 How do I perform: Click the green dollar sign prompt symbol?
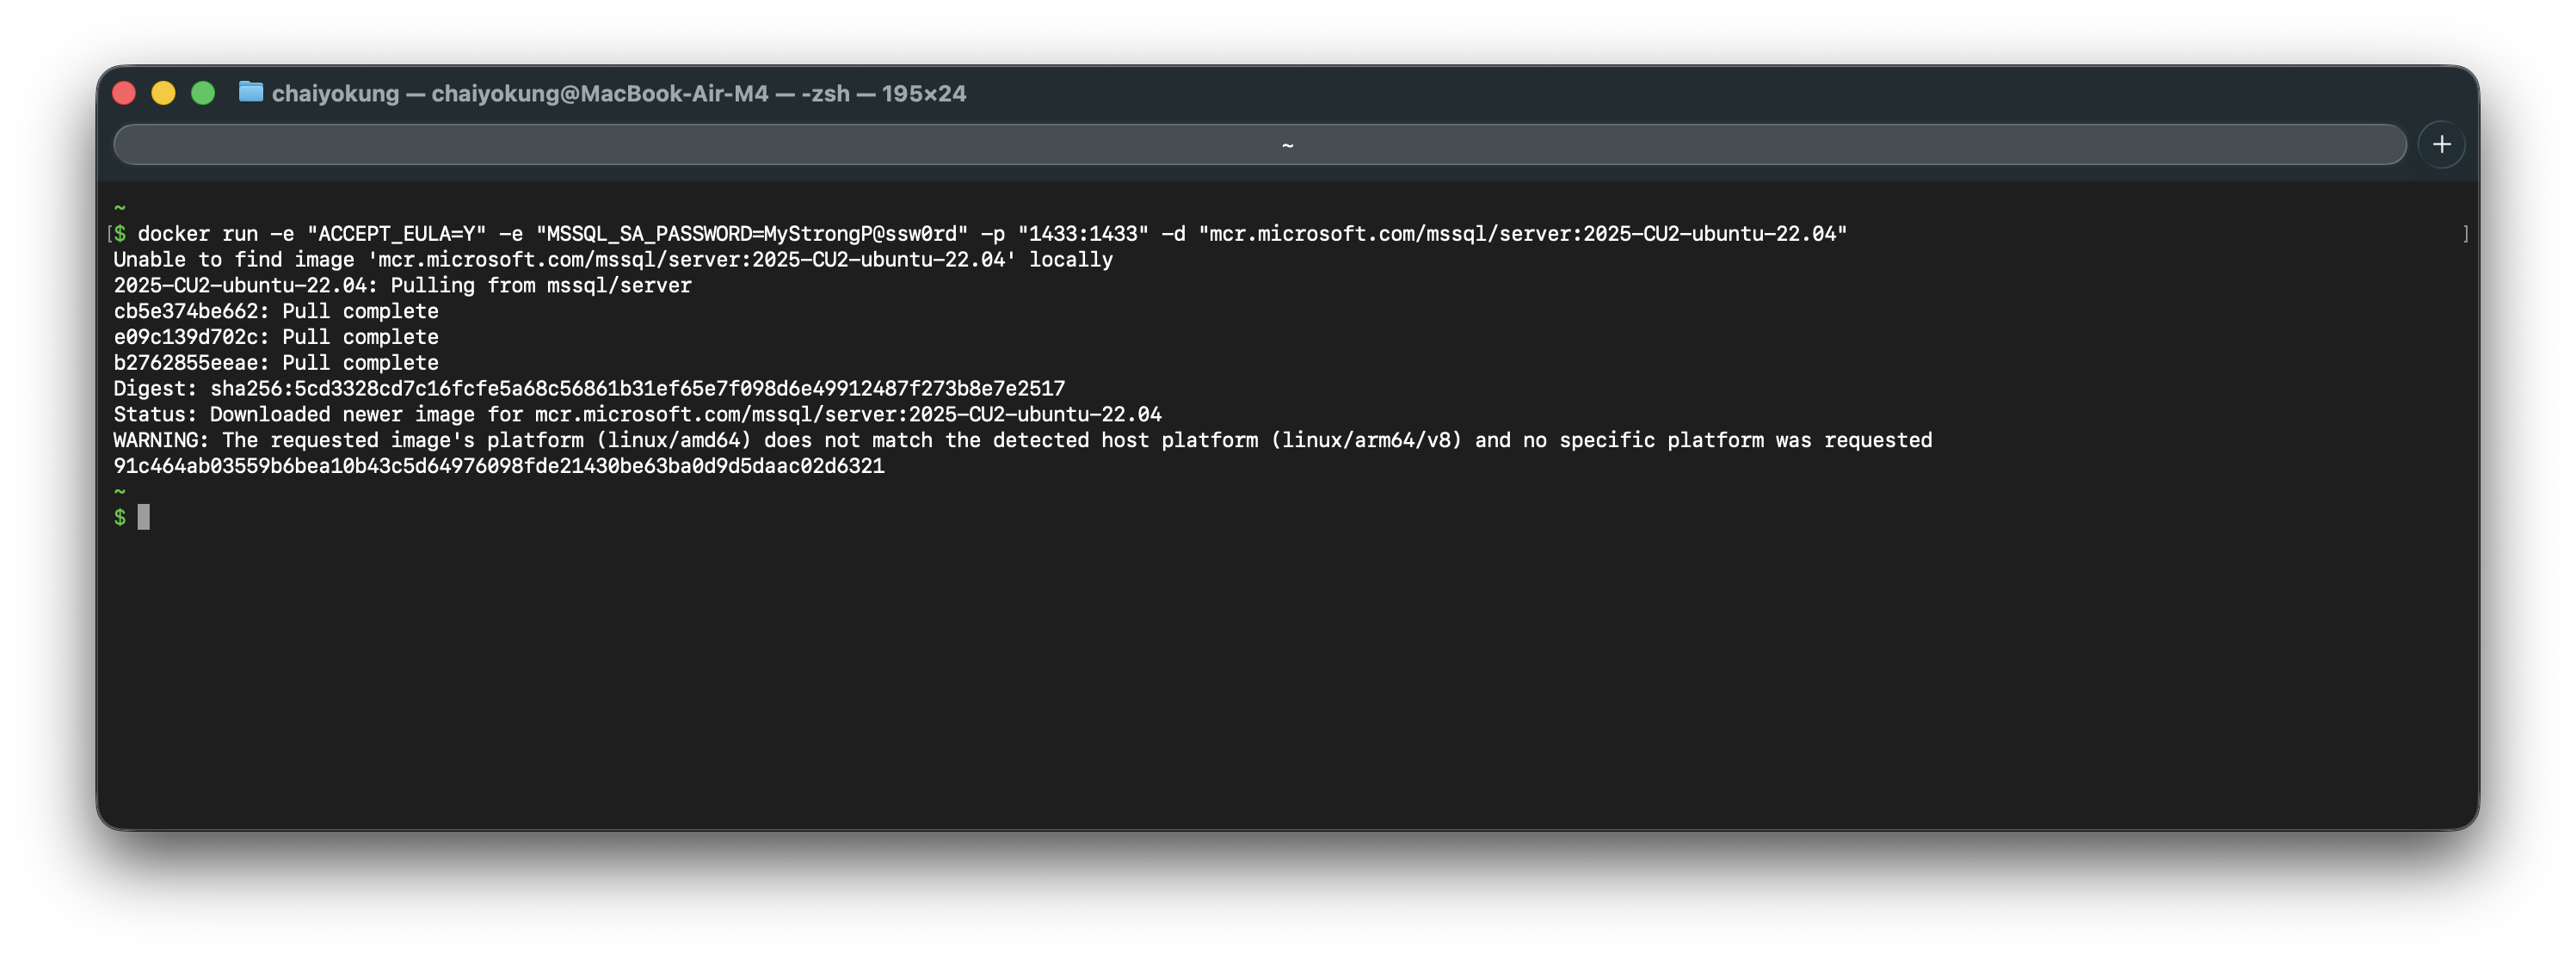point(119,516)
